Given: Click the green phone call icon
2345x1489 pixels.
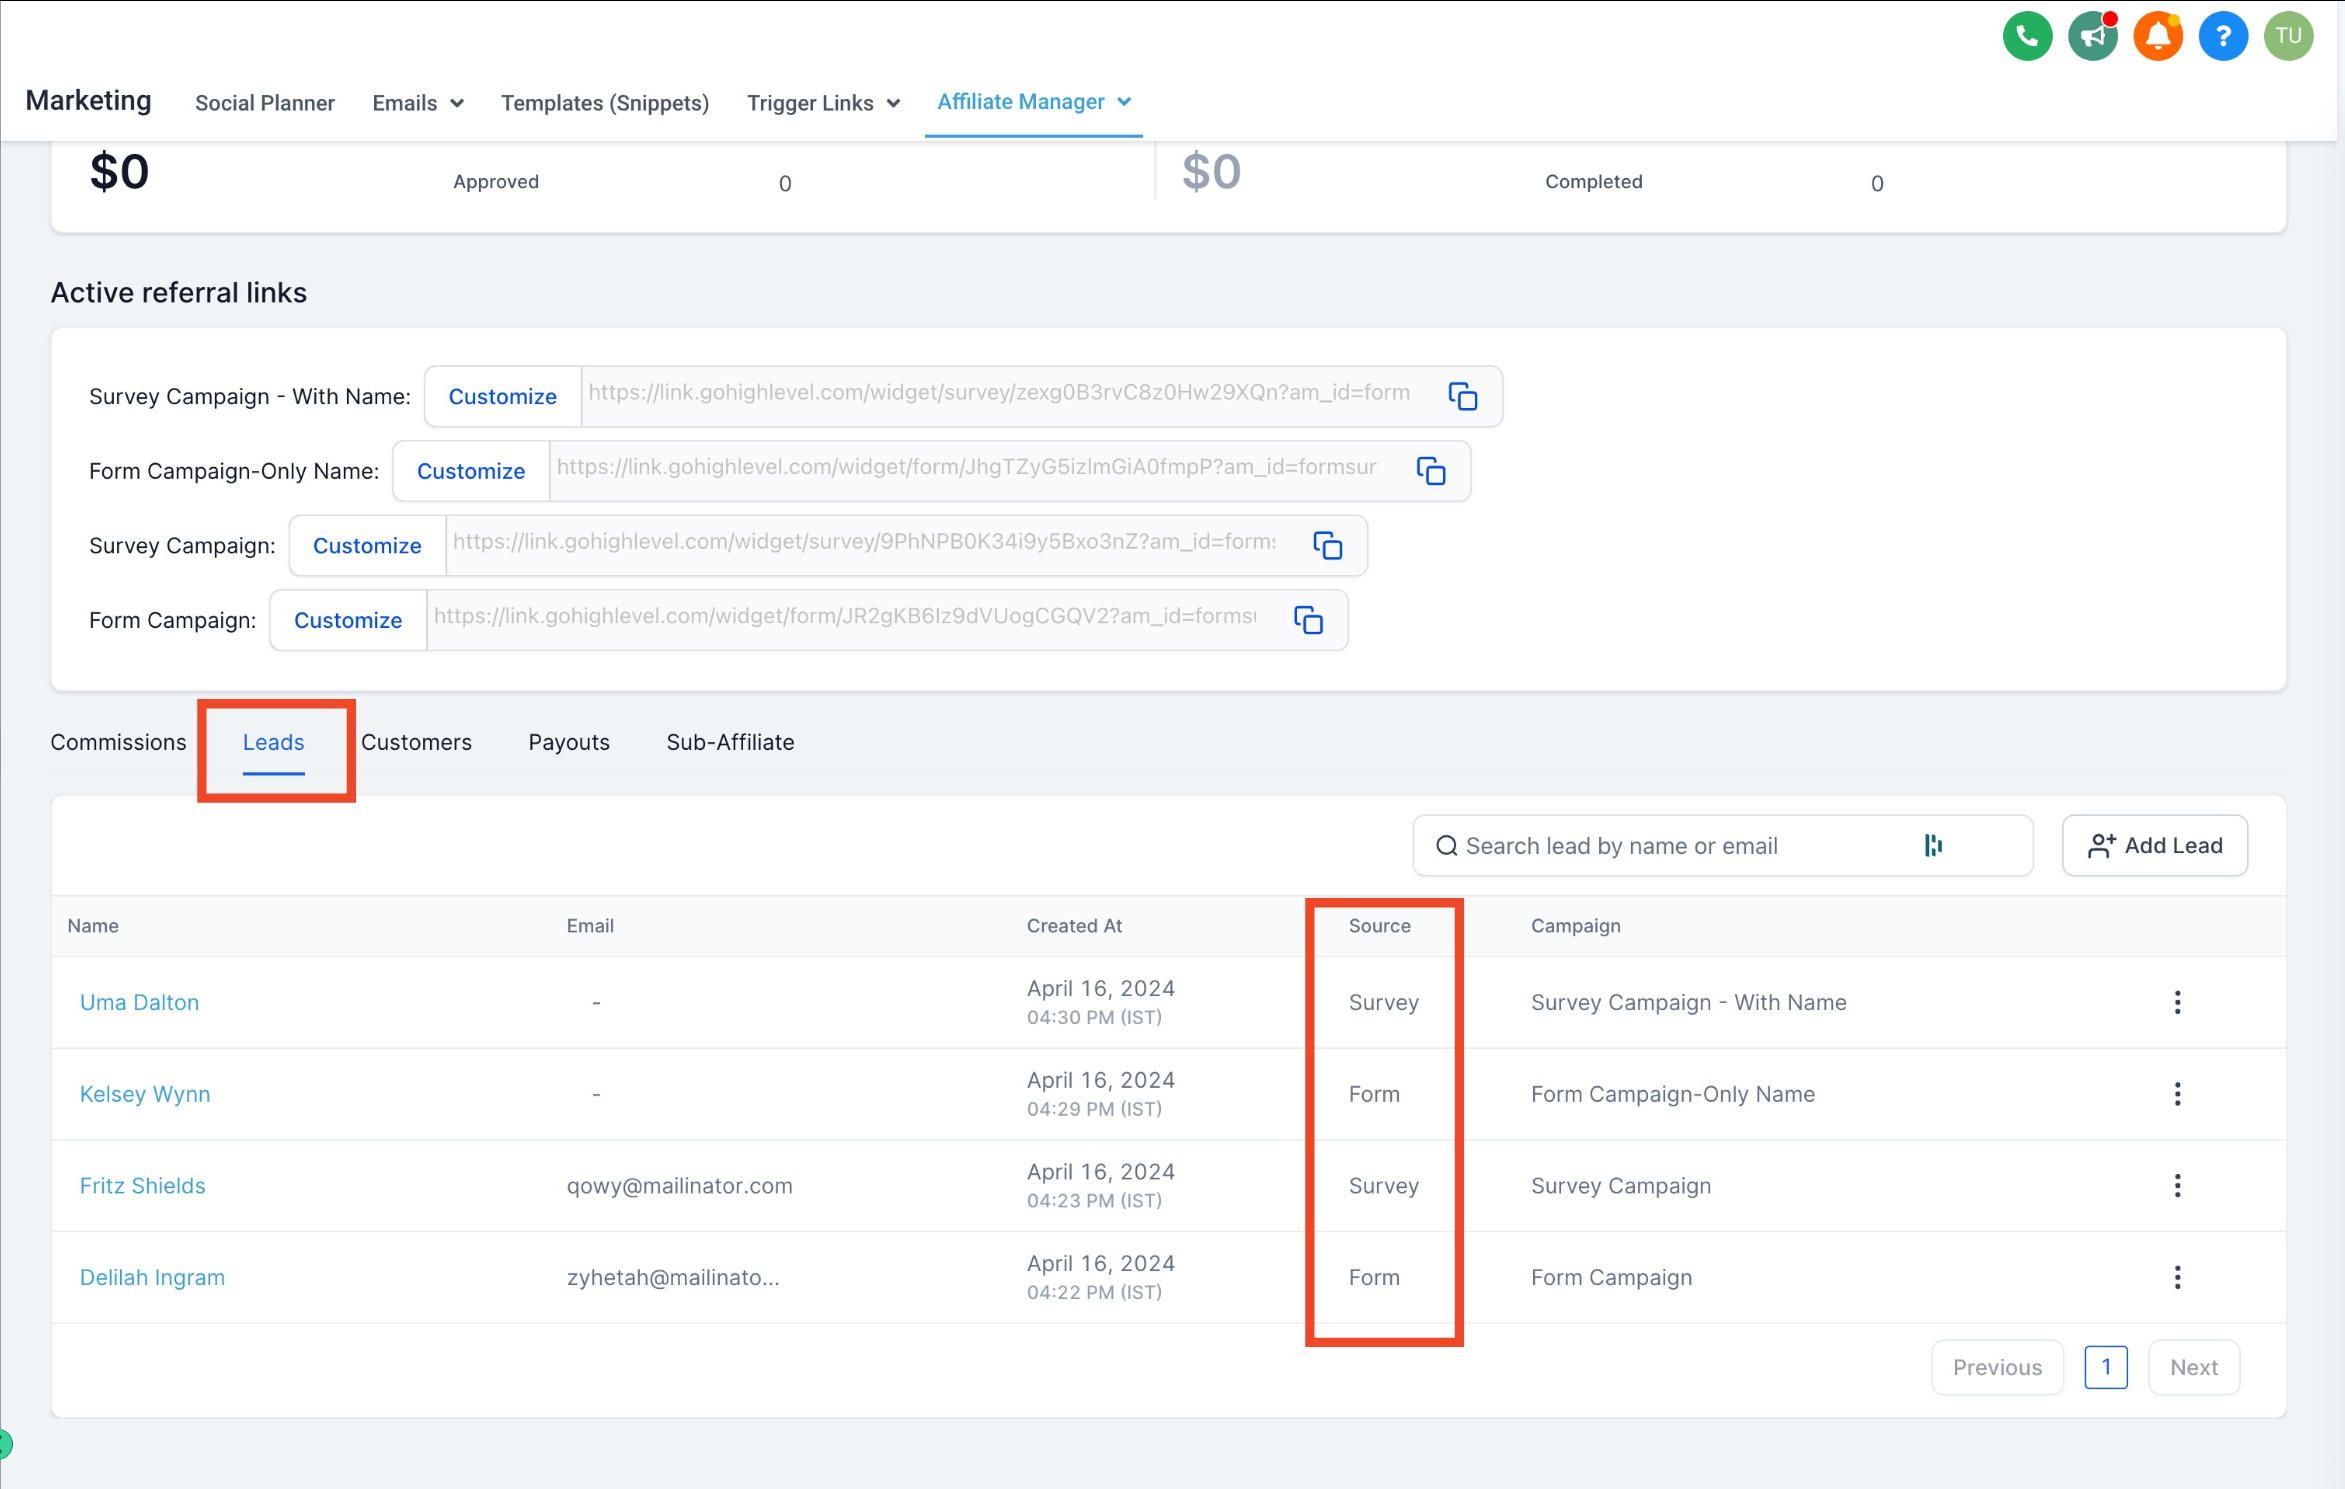Looking at the screenshot, I should (2027, 37).
